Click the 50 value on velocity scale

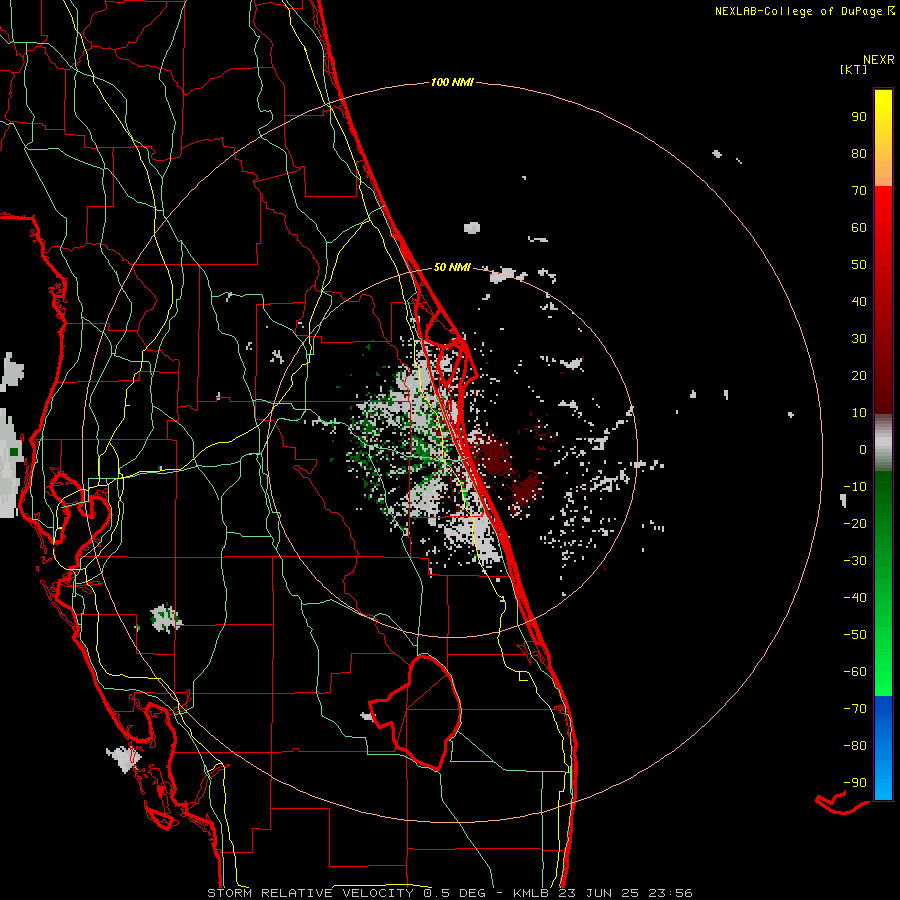[859, 265]
